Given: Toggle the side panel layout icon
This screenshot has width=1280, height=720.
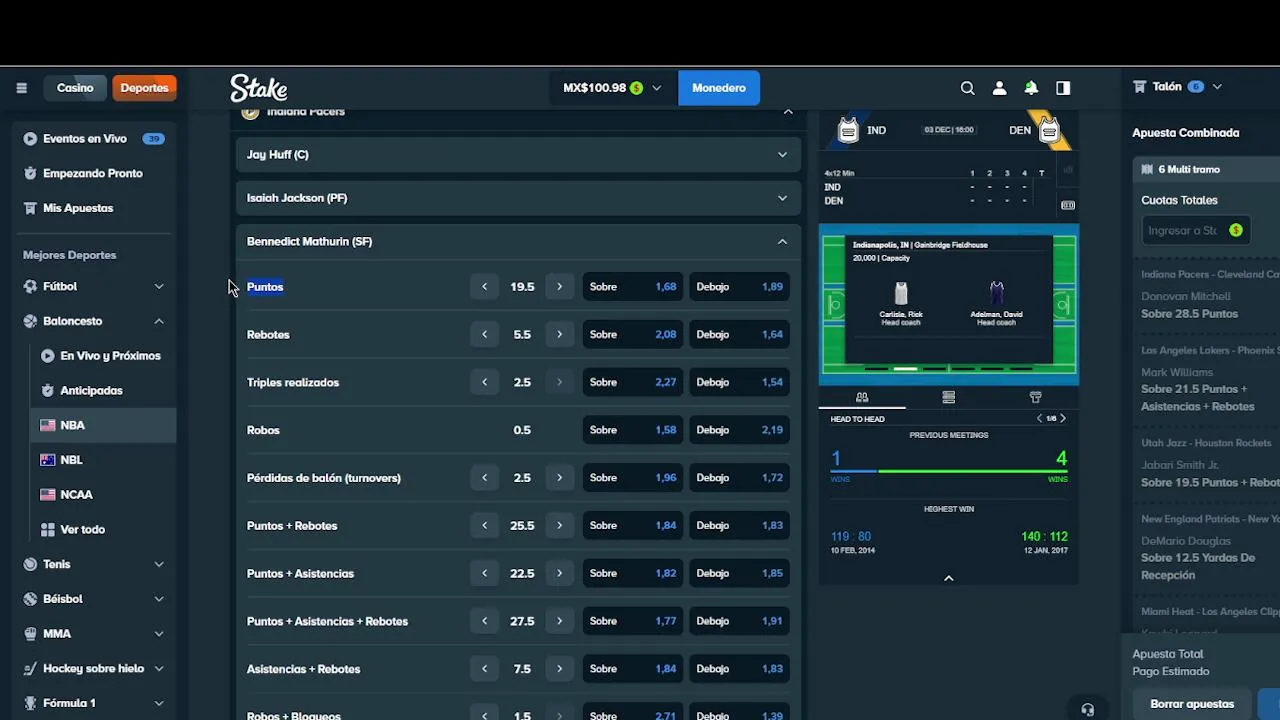Looking at the screenshot, I should 1063,88.
